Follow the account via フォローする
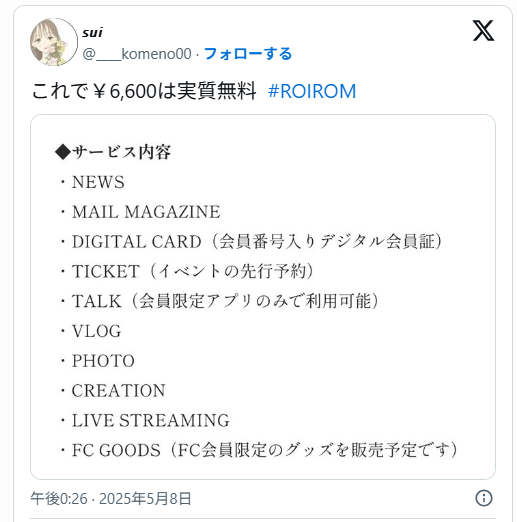The image size is (517, 522). (248, 54)
